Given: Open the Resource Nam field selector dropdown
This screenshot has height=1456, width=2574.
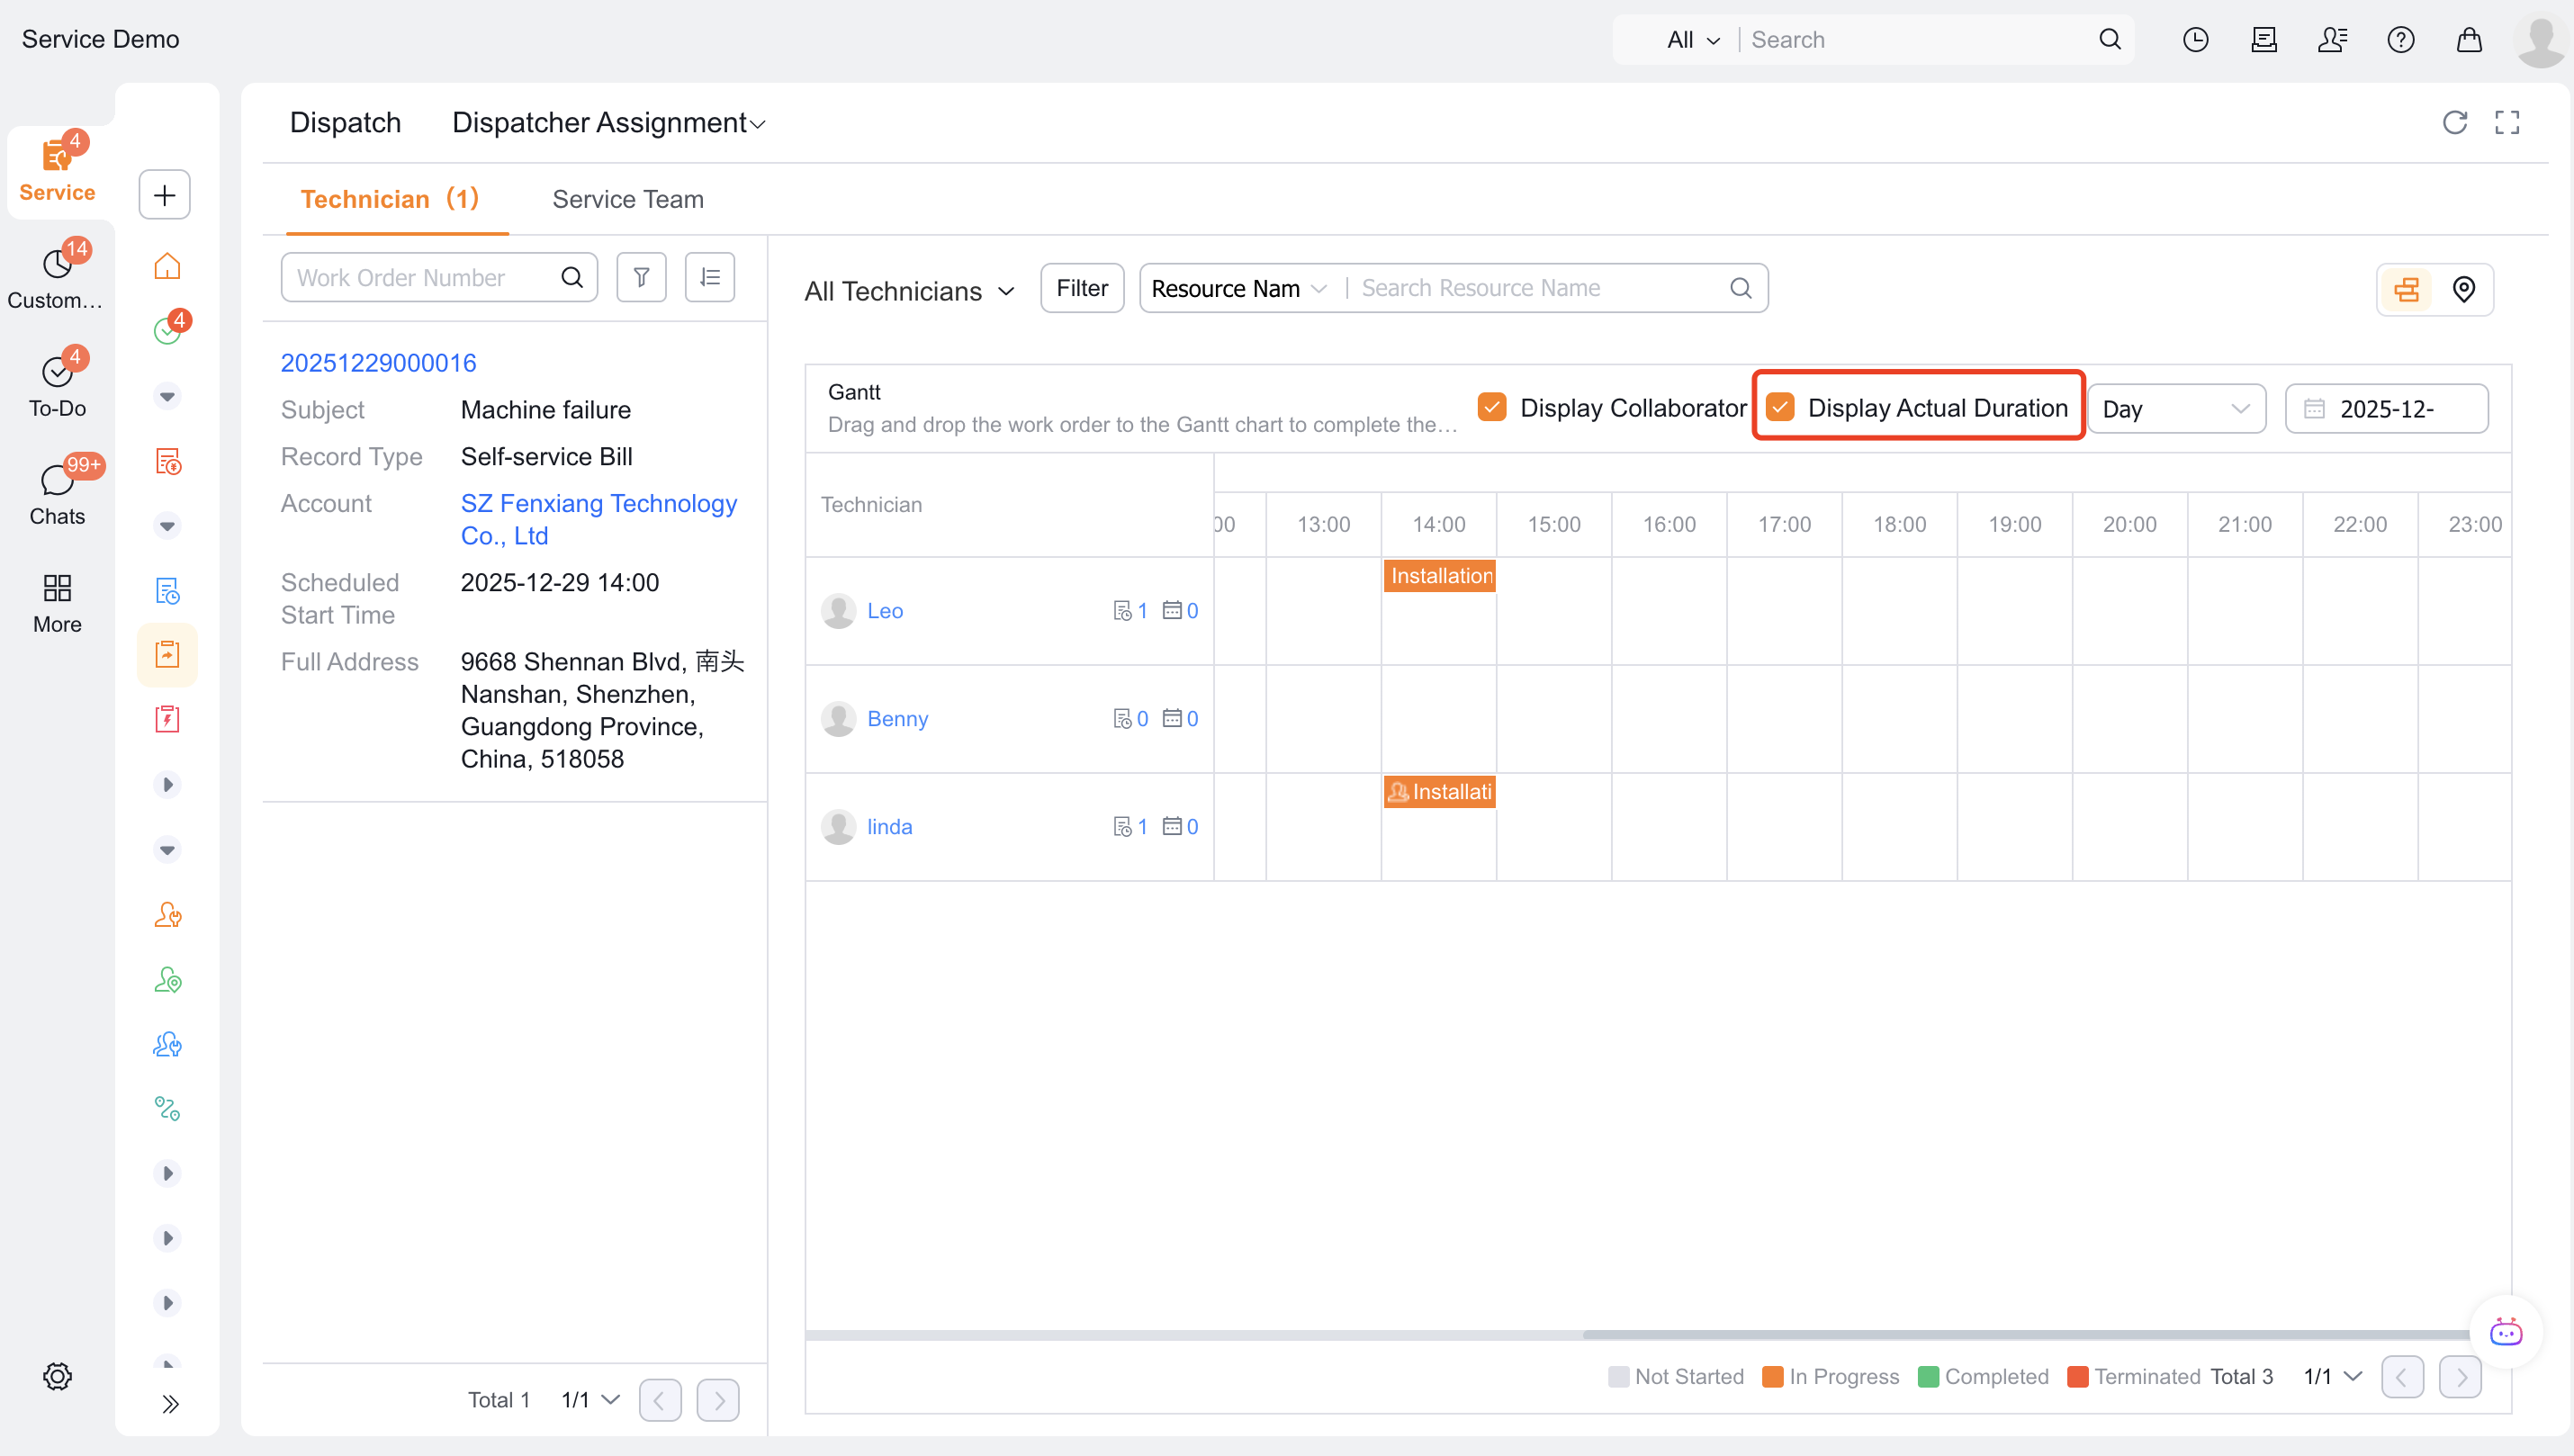Looking at the screenshot, I should 1239,288.
